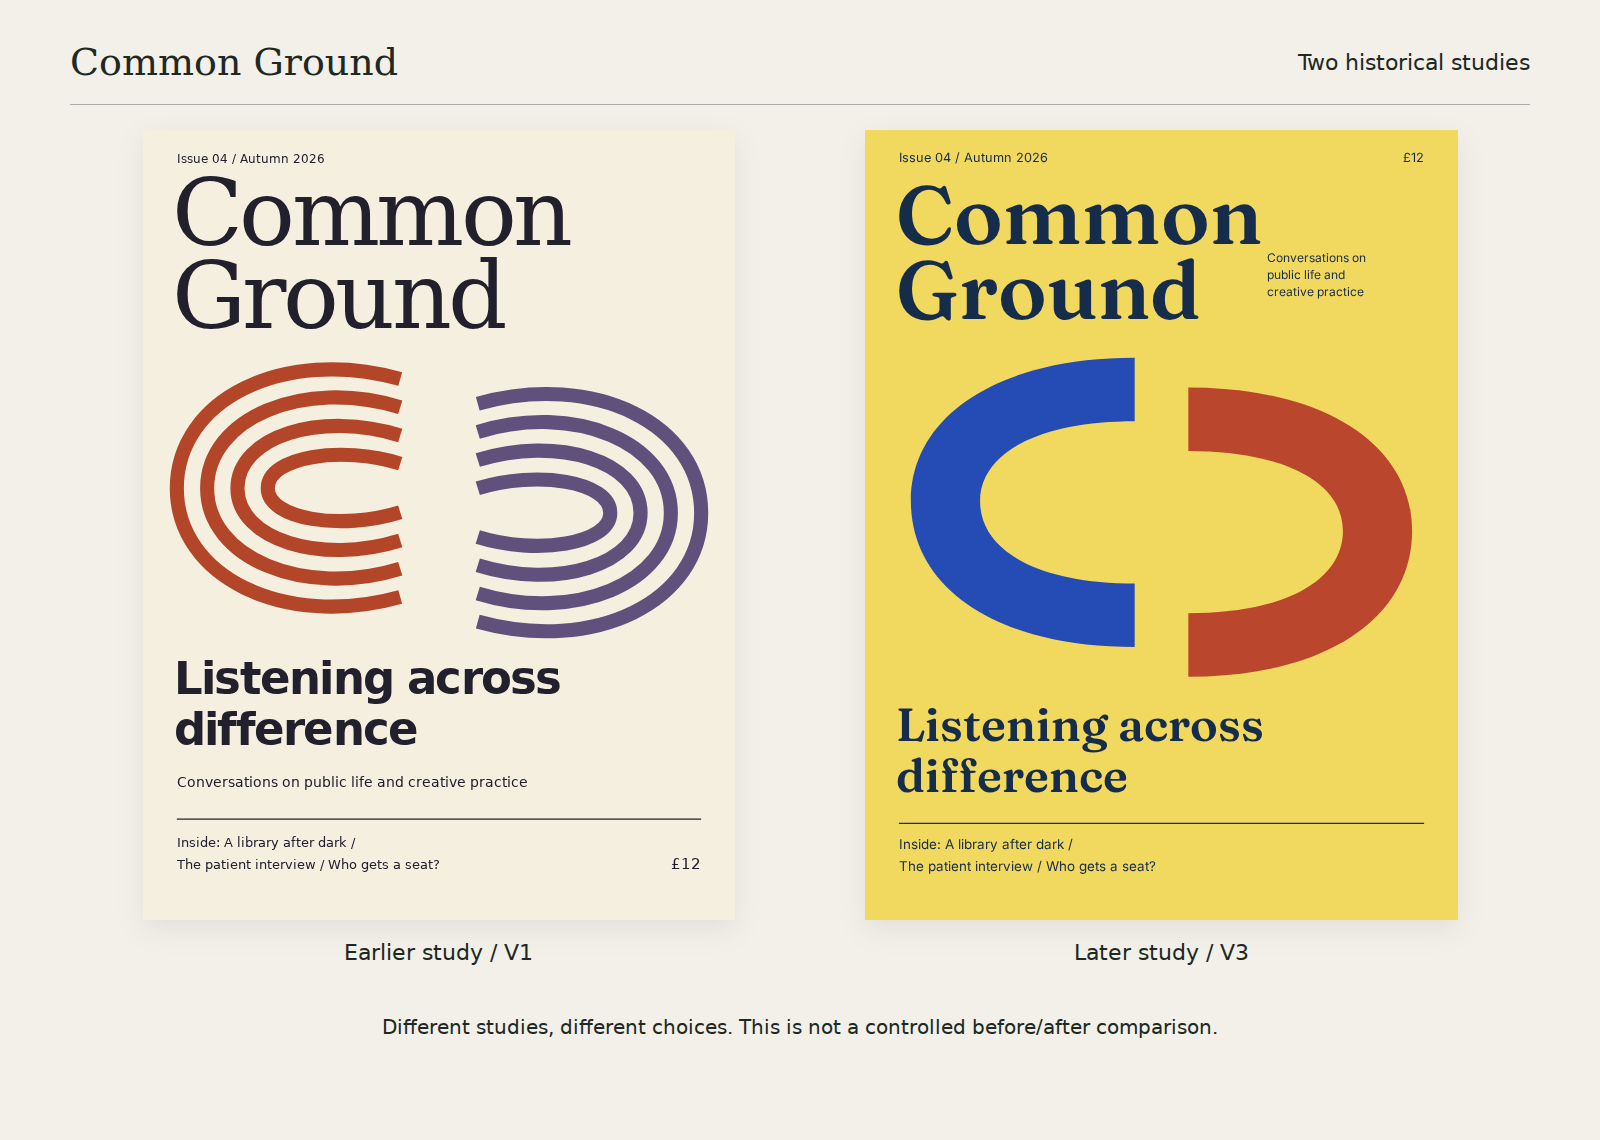Click the red concentric arcs graphic

(x=287, y=488)
